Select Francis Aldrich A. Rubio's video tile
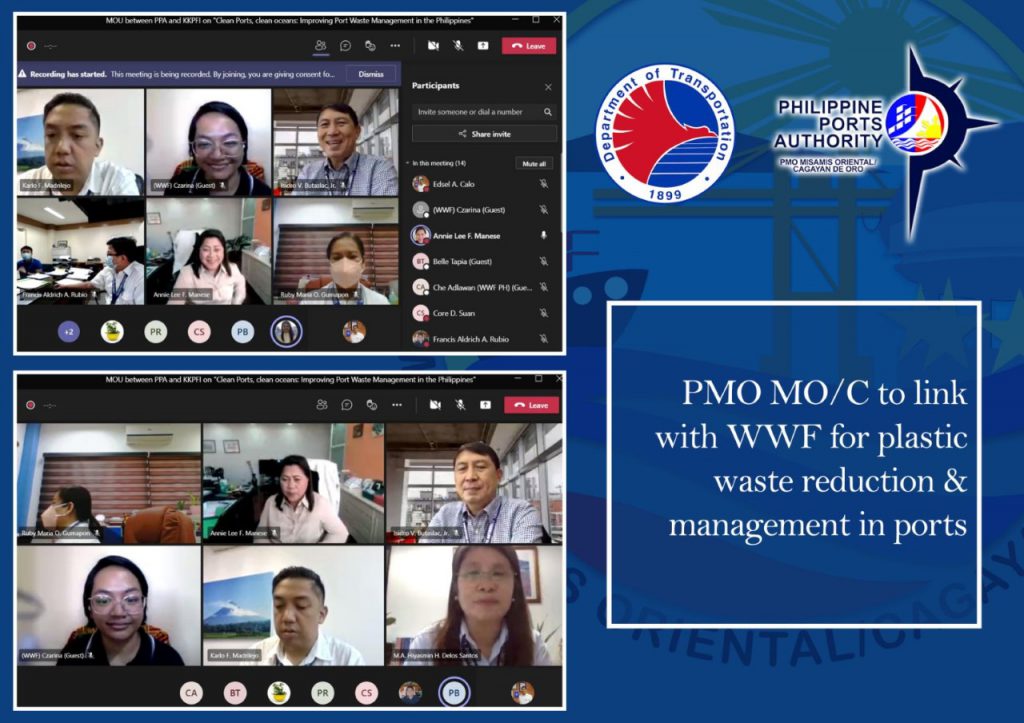This screenshot has height=723, width=1024. point(80,251)
